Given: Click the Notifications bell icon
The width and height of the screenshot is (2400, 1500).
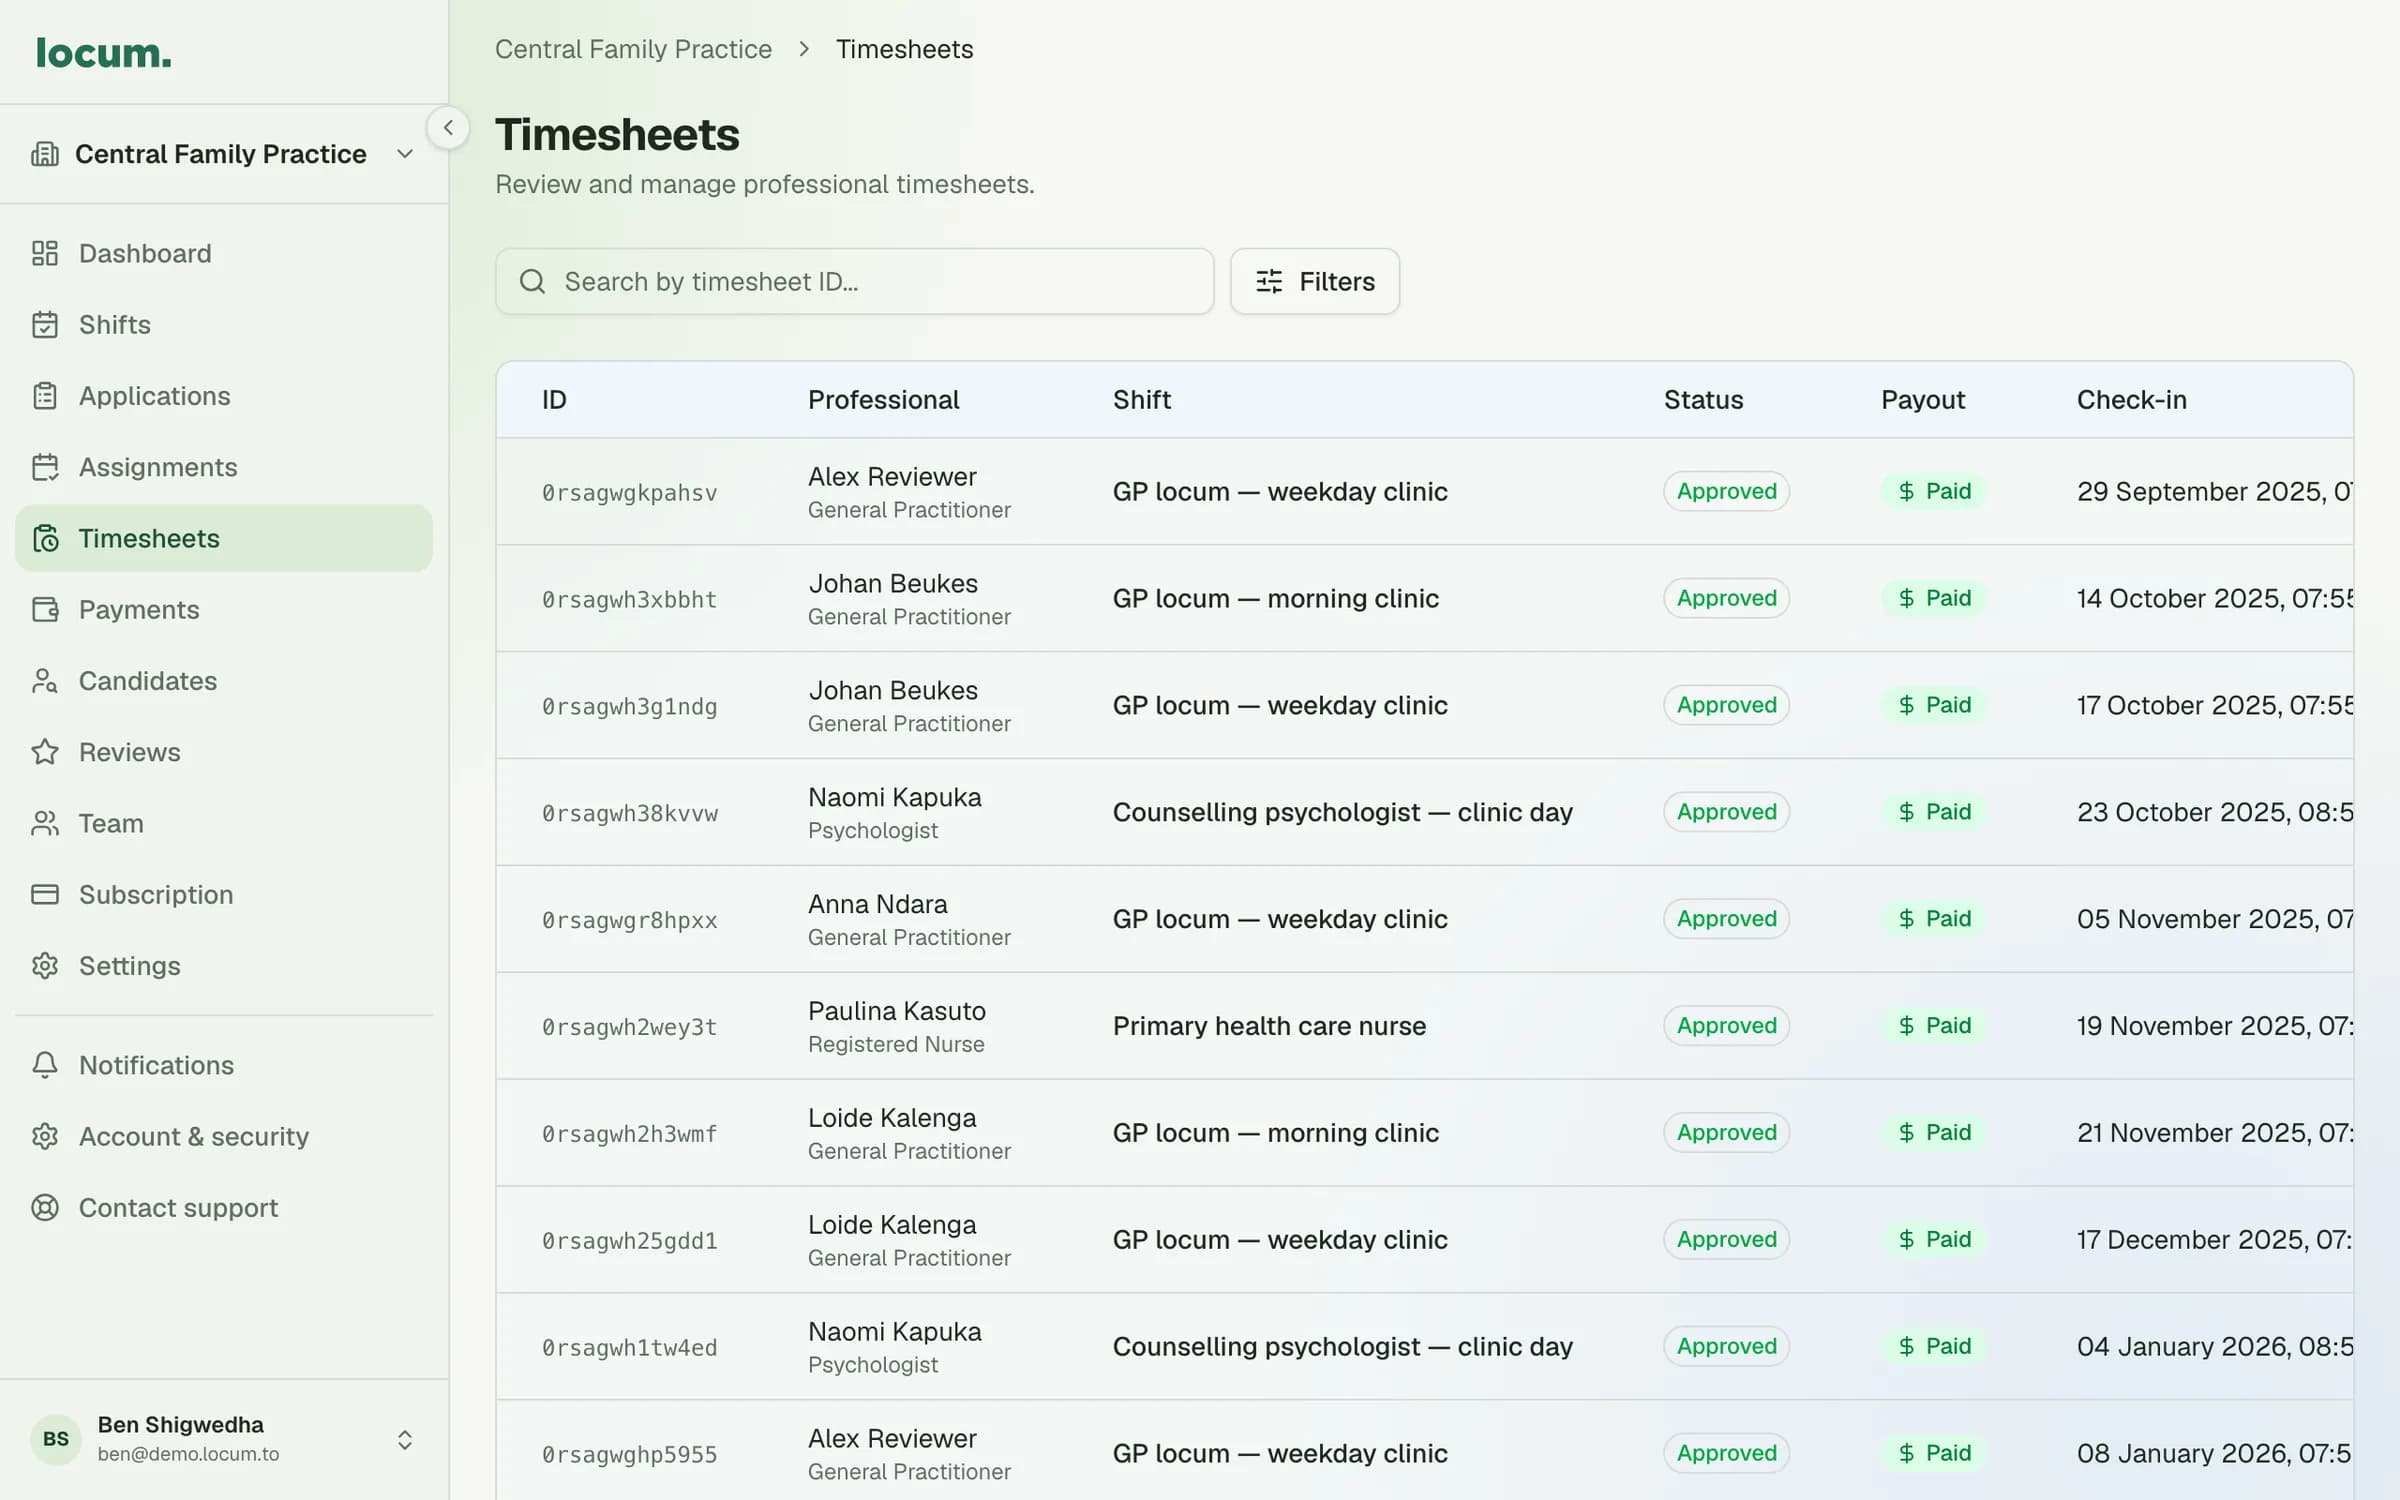Looking at the screenshot, I should point(45,1065).
